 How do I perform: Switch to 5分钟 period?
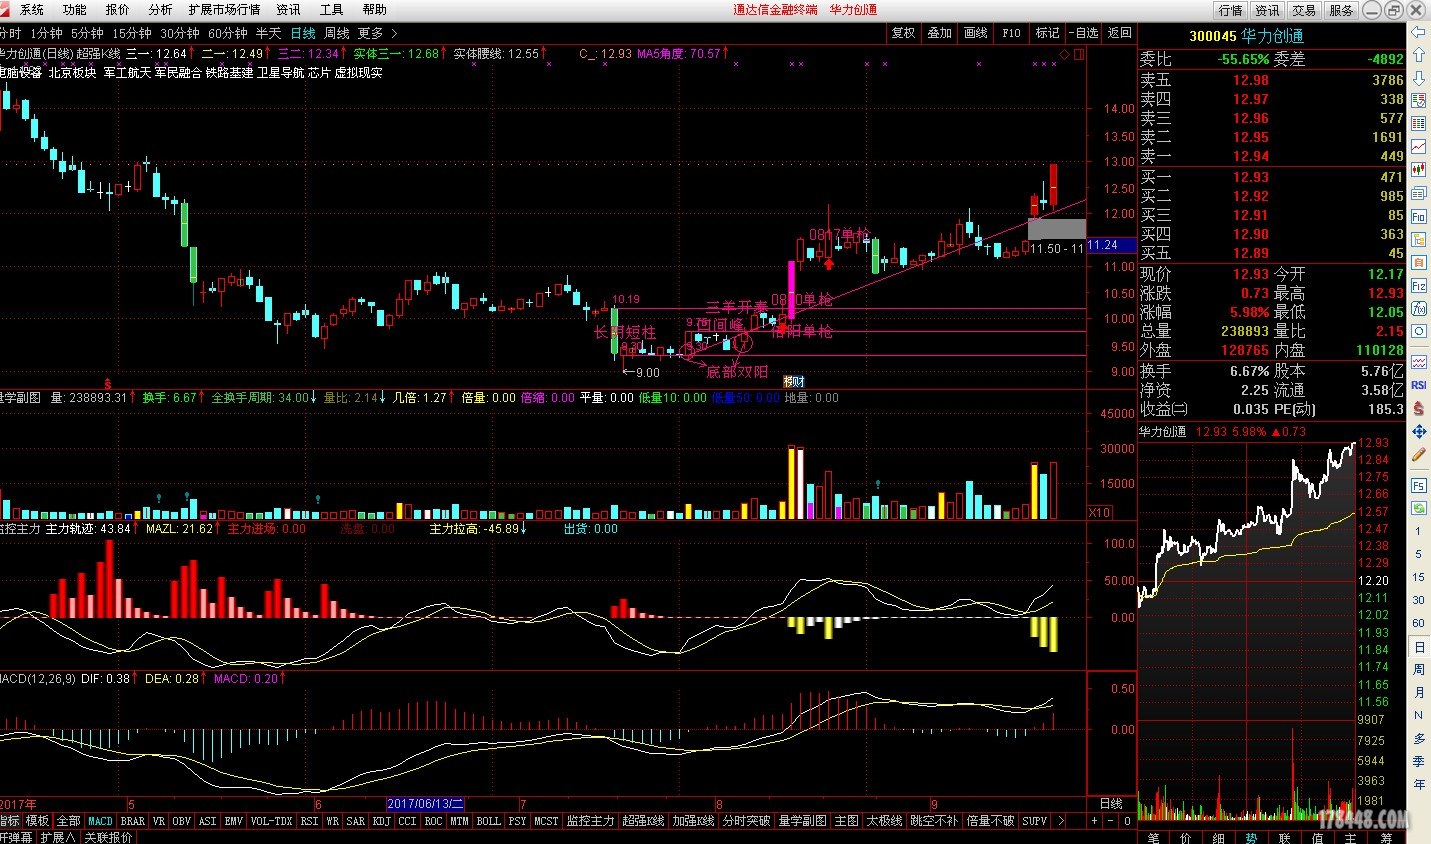87,33
